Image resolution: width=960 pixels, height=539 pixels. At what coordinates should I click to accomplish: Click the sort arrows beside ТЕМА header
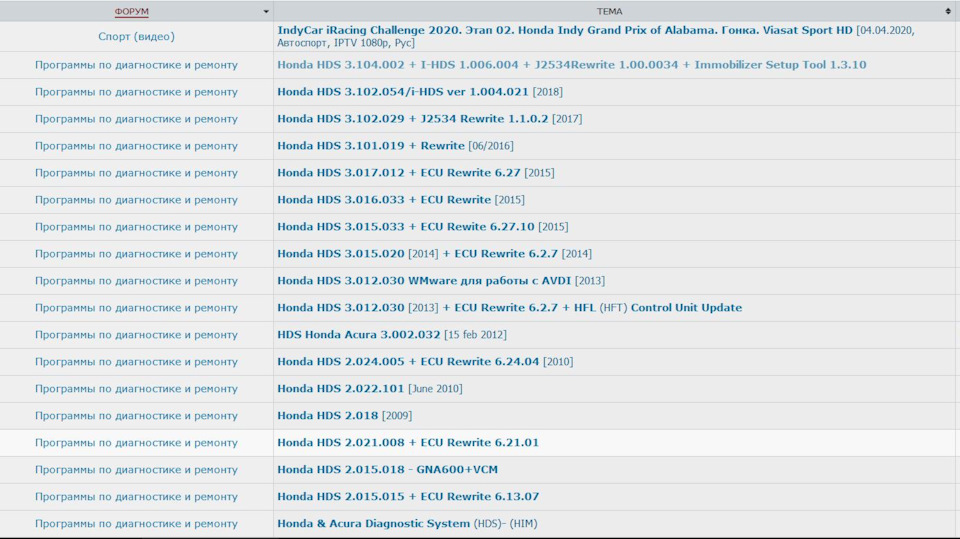point(948,11)
